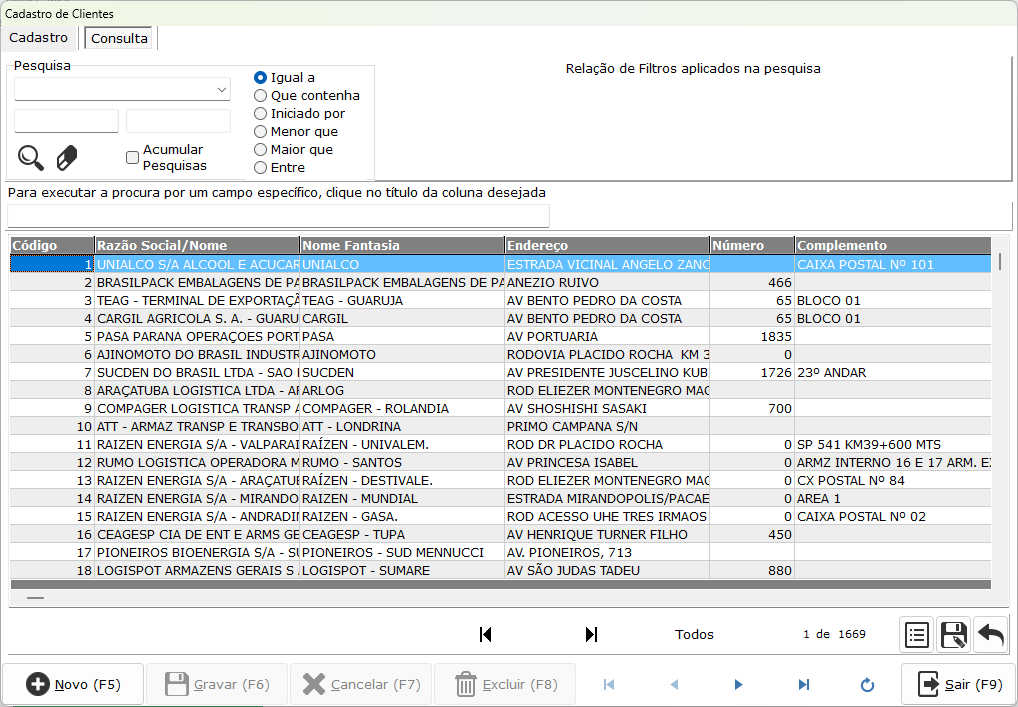Select the UNIALCO nome fantasia cell

tap(403, 264)
